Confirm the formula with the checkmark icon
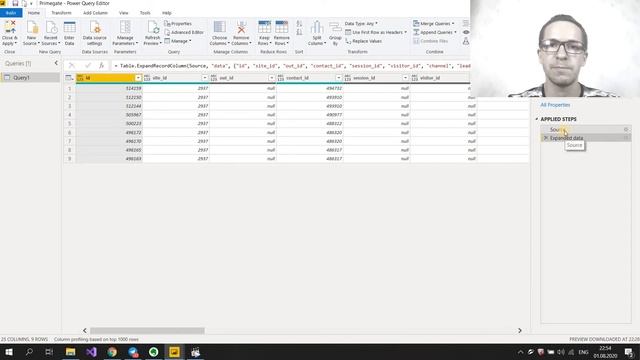The height and width of the screenshot is (360, 640). click(88, 66)
